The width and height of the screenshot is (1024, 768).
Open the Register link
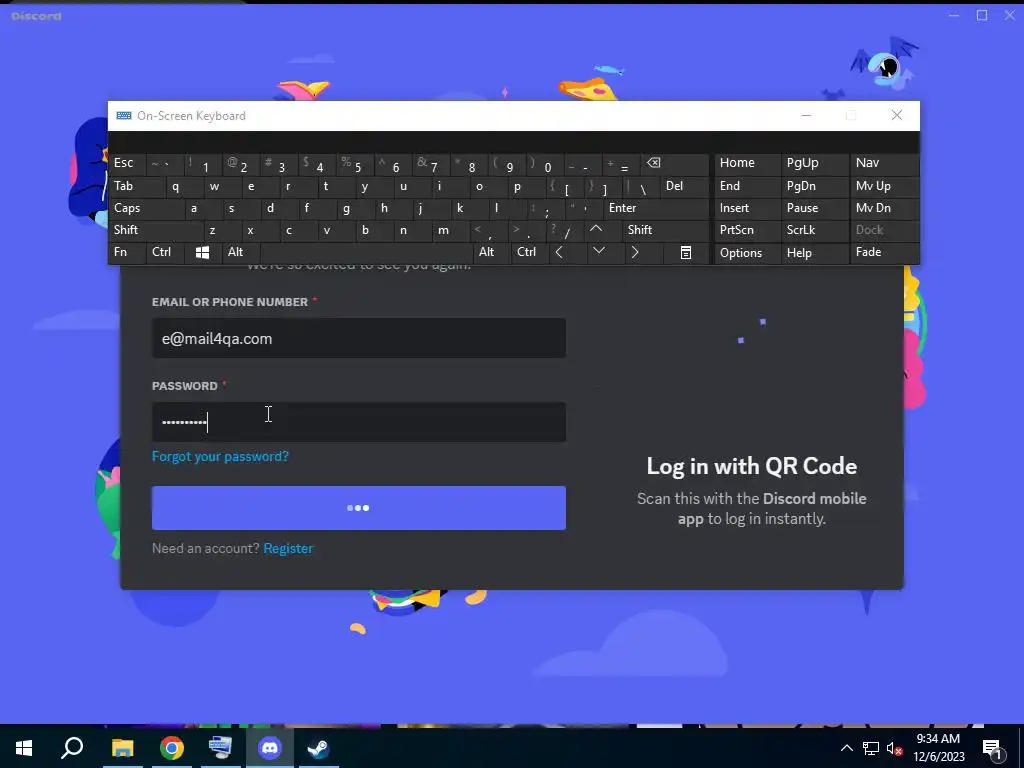pos(288,549)
